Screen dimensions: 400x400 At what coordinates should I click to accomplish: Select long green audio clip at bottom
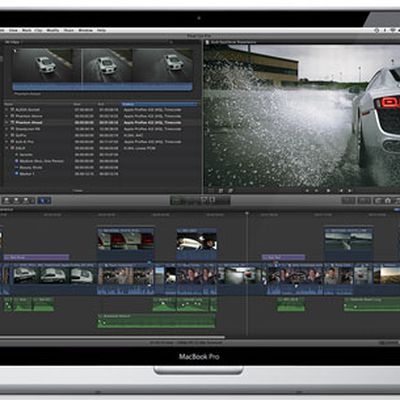click(156, 320)
